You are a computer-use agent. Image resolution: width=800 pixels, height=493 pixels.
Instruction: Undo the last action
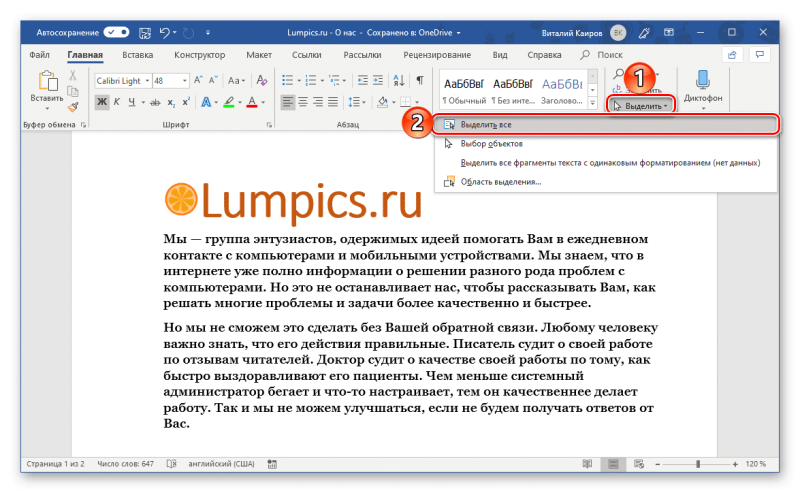click(x=164, y=33)
